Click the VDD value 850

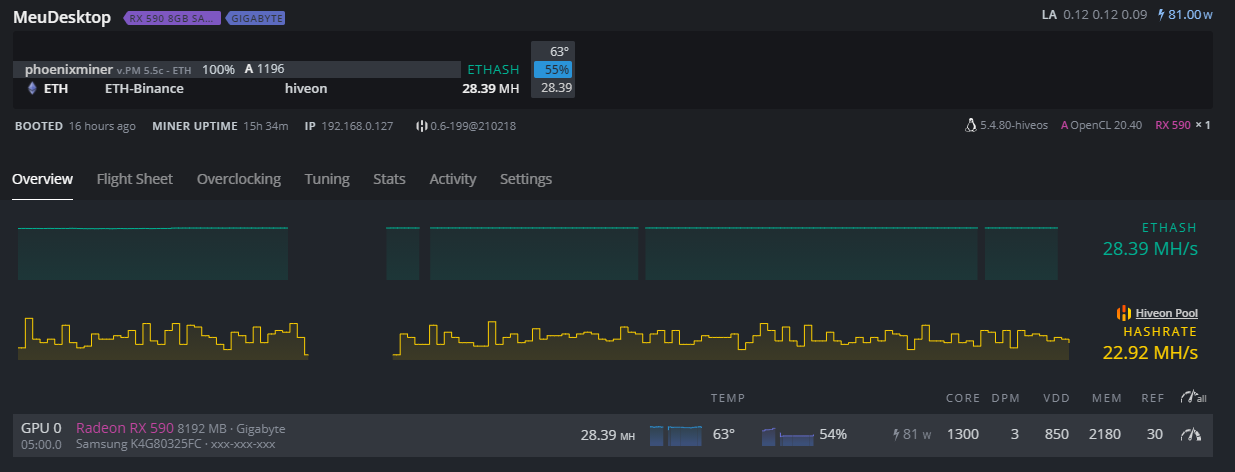pyautogui.click(x=1058, y=435)
